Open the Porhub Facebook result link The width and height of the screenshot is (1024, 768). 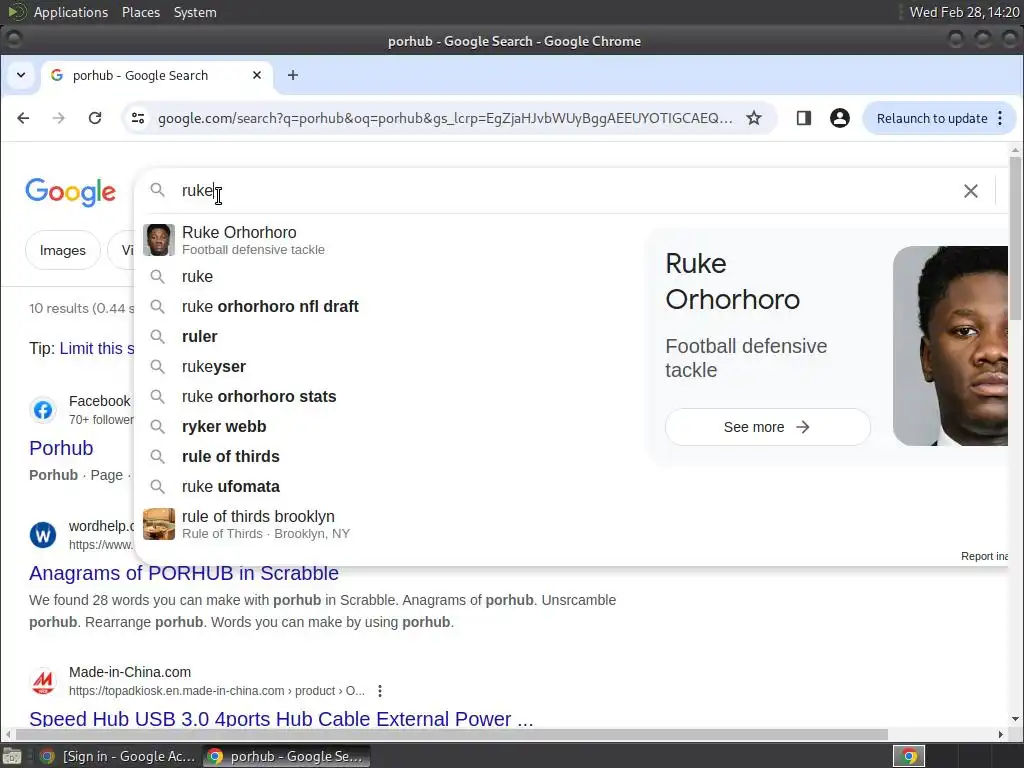coord(61,448)
